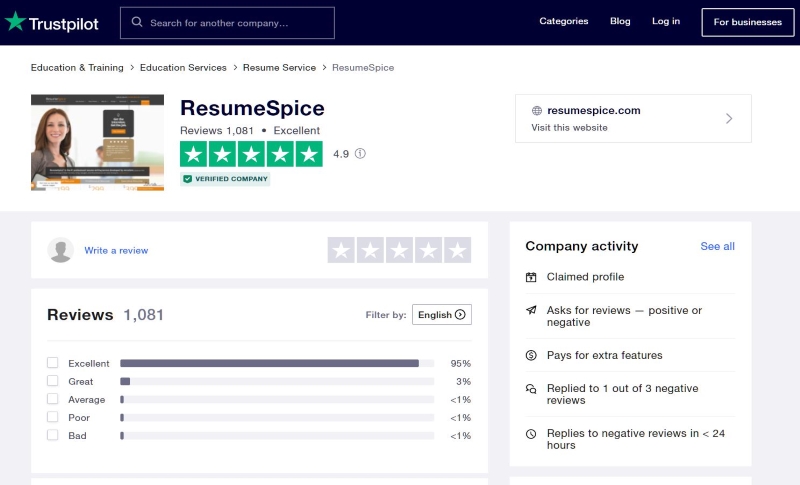The width and height of the screenshot is (800, 485).
Task: Check the Poor reviews filter
Action: (53, 417)
